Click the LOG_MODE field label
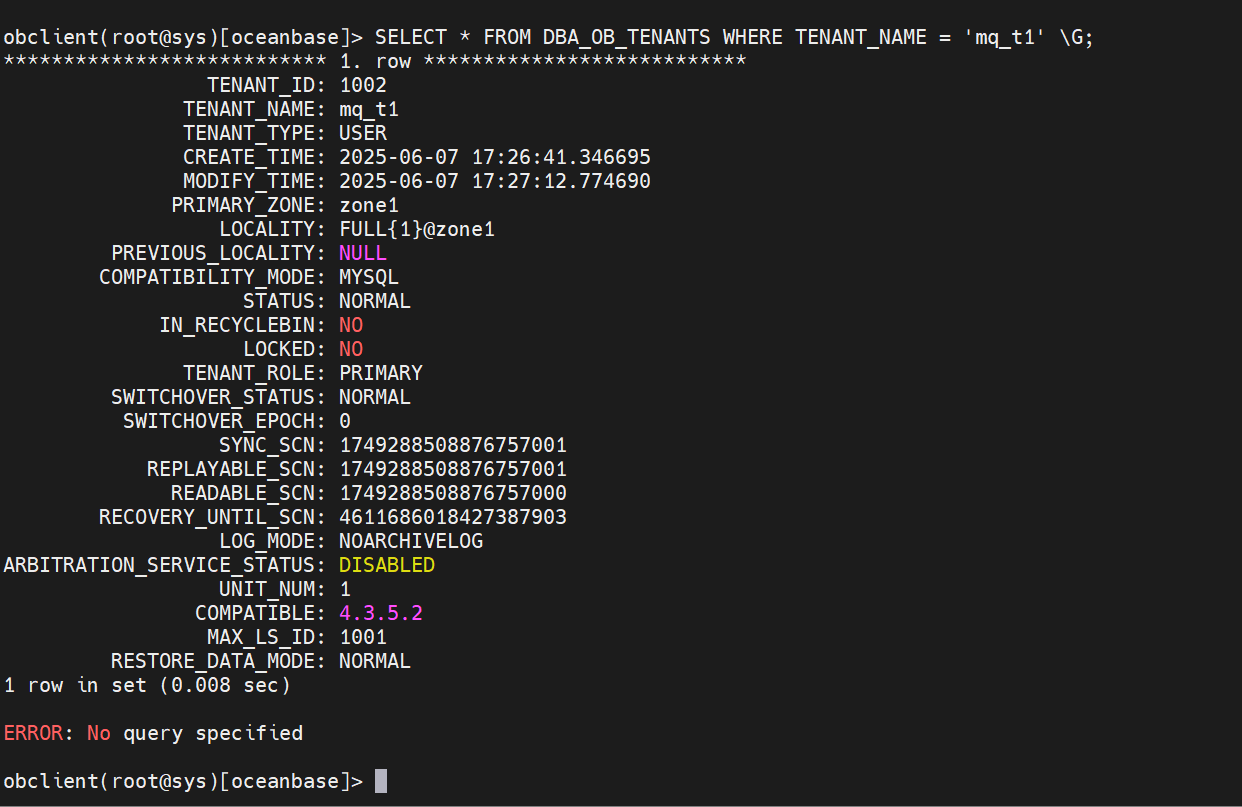This screenshot has height=807, width=1242. pyautogui.click(x=273, y=541)
